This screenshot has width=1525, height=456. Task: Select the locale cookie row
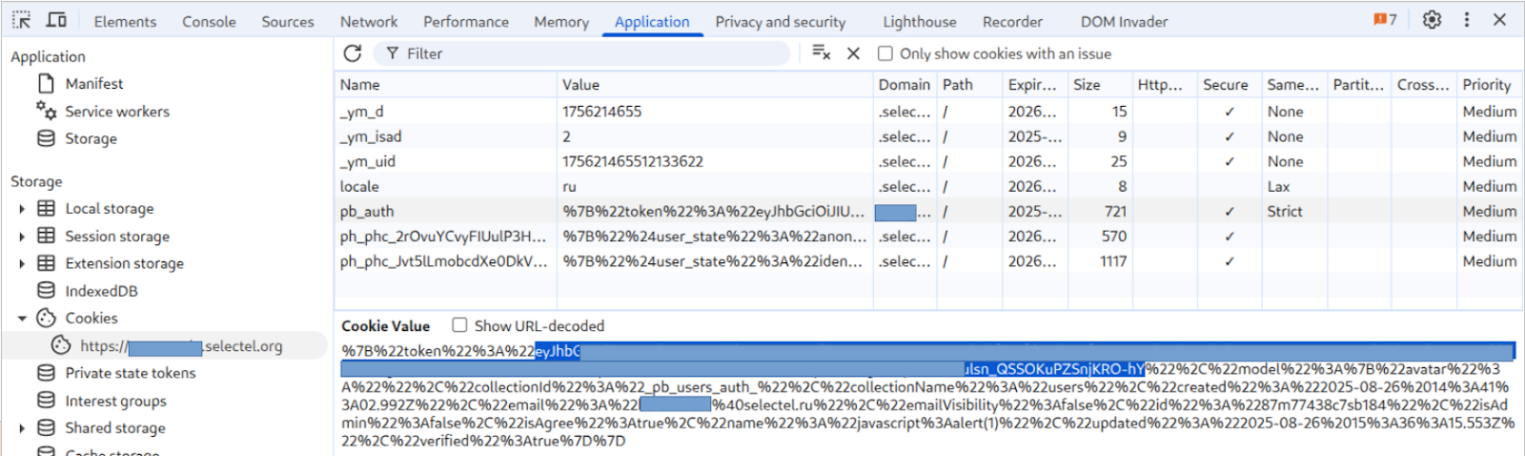929,187
